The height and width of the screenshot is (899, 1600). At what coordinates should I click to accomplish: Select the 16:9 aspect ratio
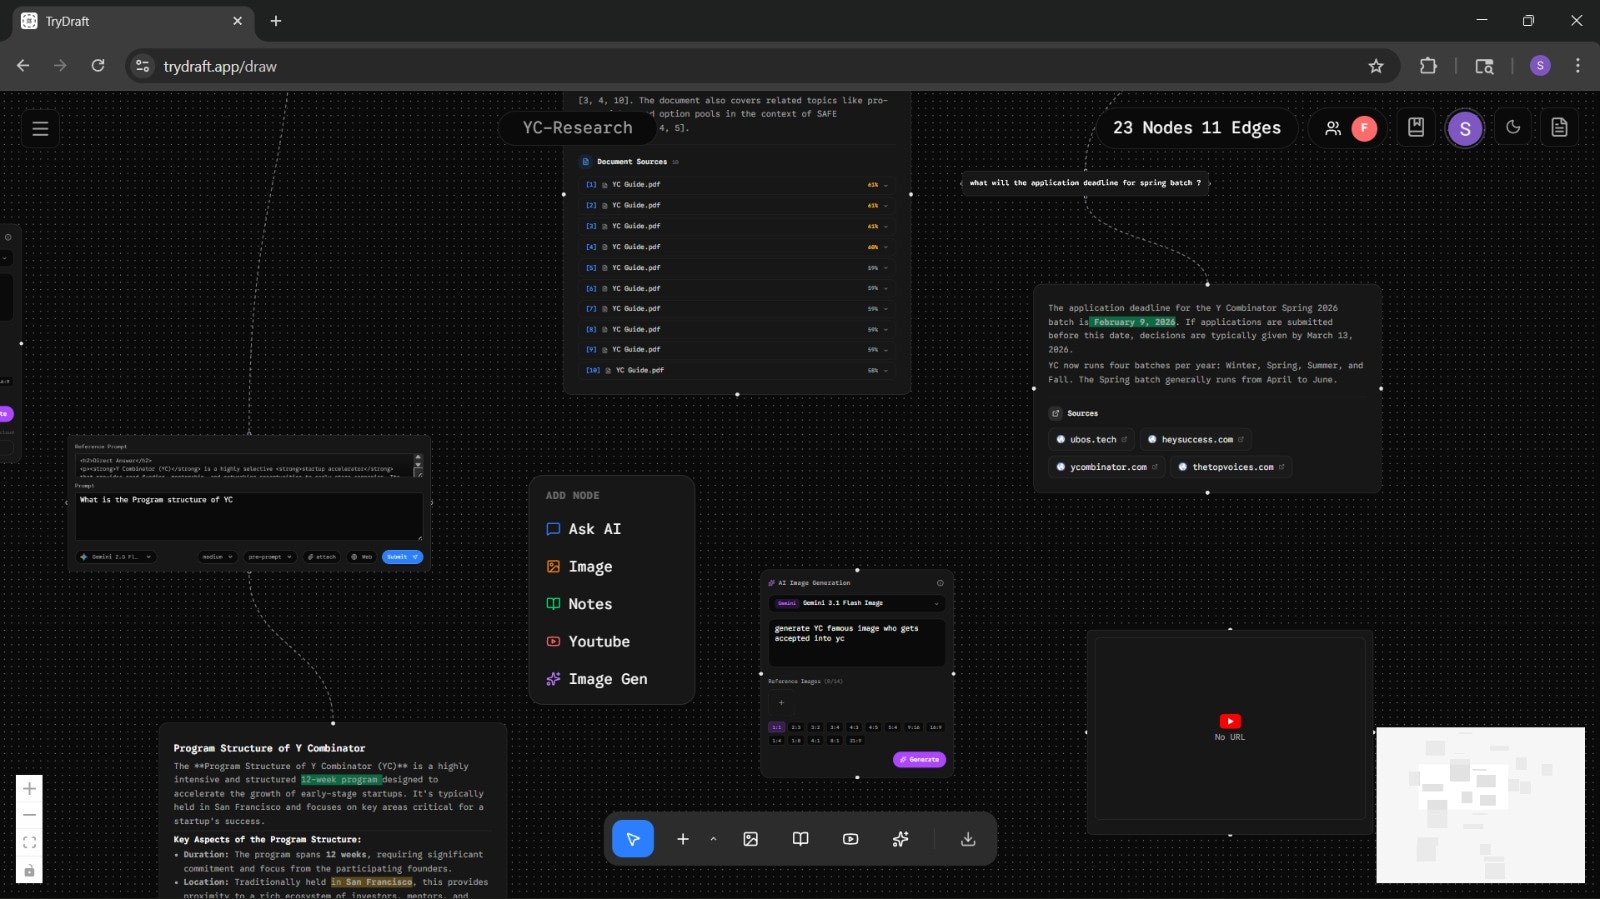[935, 727]
